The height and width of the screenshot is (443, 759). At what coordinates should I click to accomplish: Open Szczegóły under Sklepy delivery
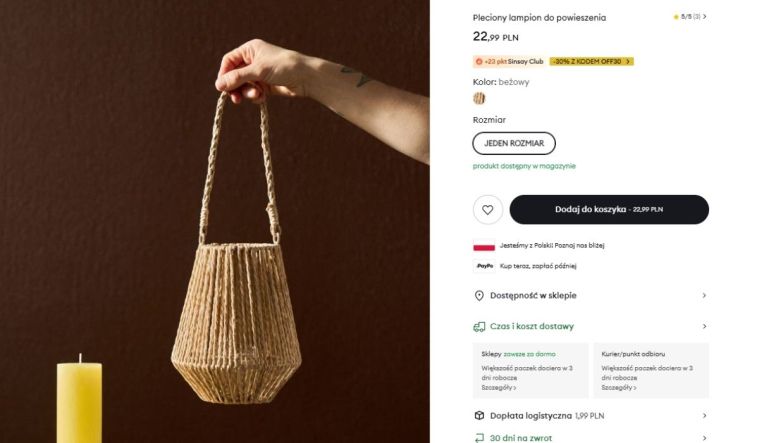499,388
